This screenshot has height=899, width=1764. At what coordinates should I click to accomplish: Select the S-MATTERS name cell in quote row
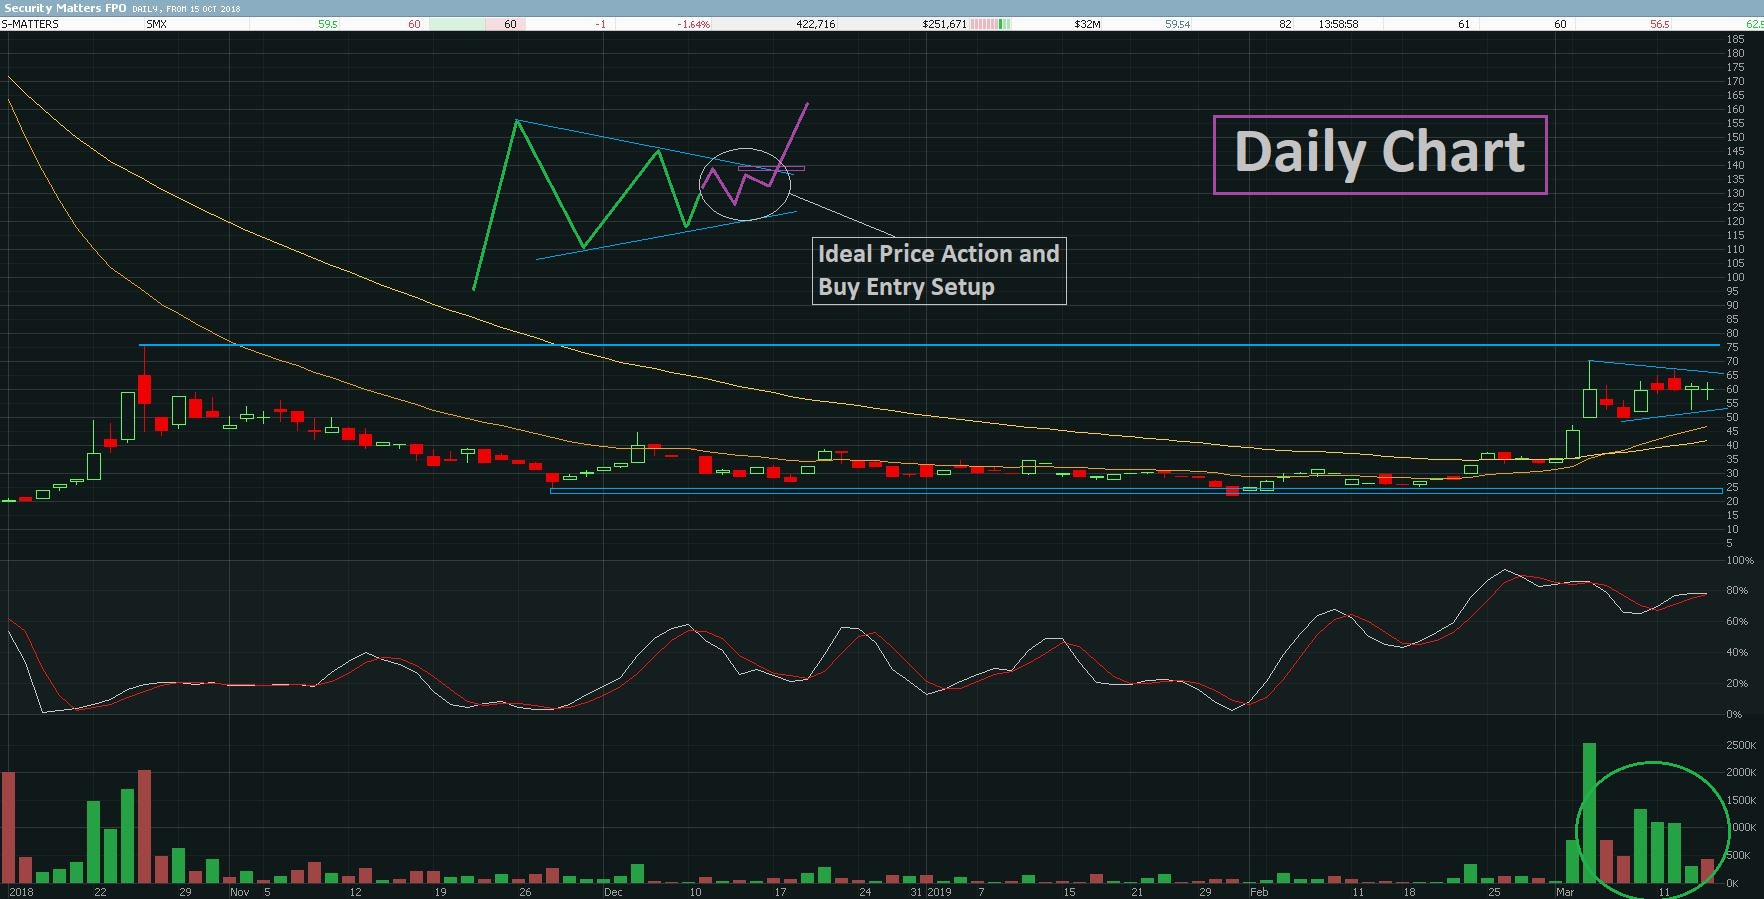tap(31, 24)
